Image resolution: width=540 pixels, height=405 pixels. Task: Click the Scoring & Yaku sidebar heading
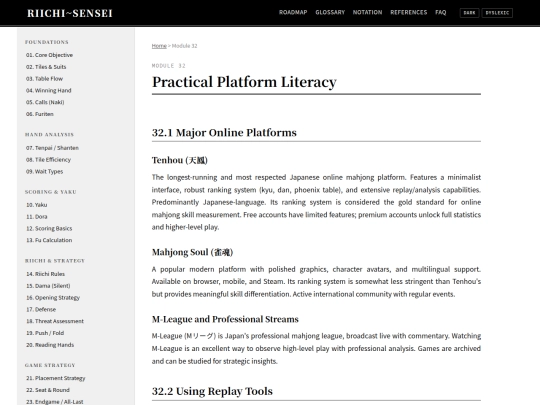click(51, 192)
